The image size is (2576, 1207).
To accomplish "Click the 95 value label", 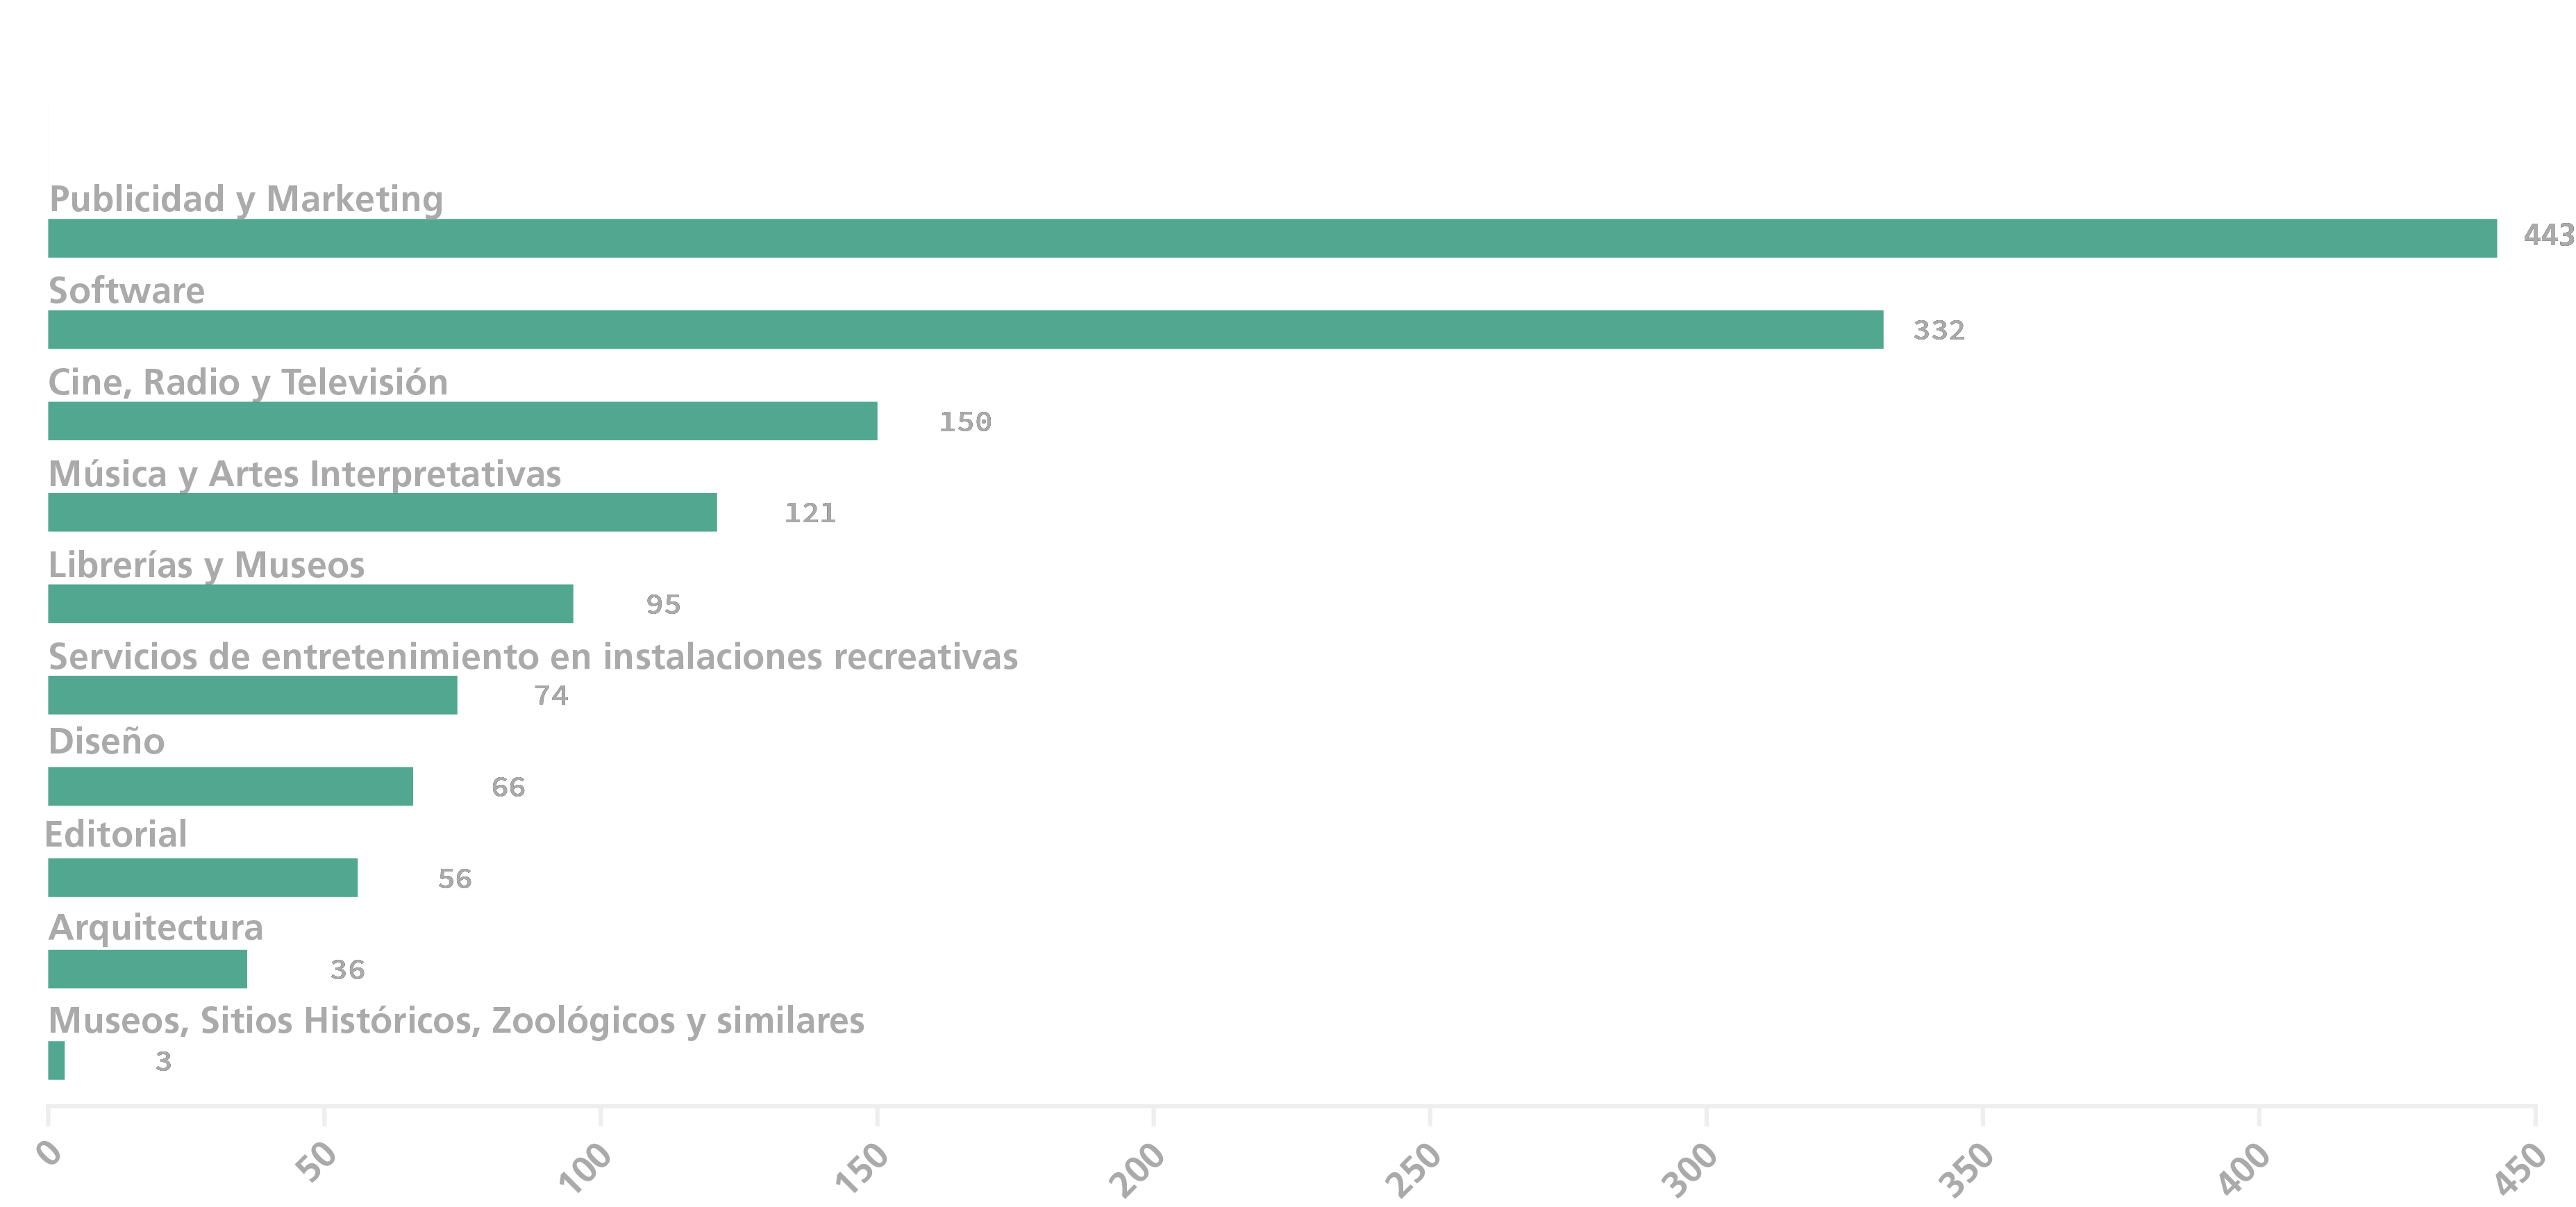I will (663, 605).
